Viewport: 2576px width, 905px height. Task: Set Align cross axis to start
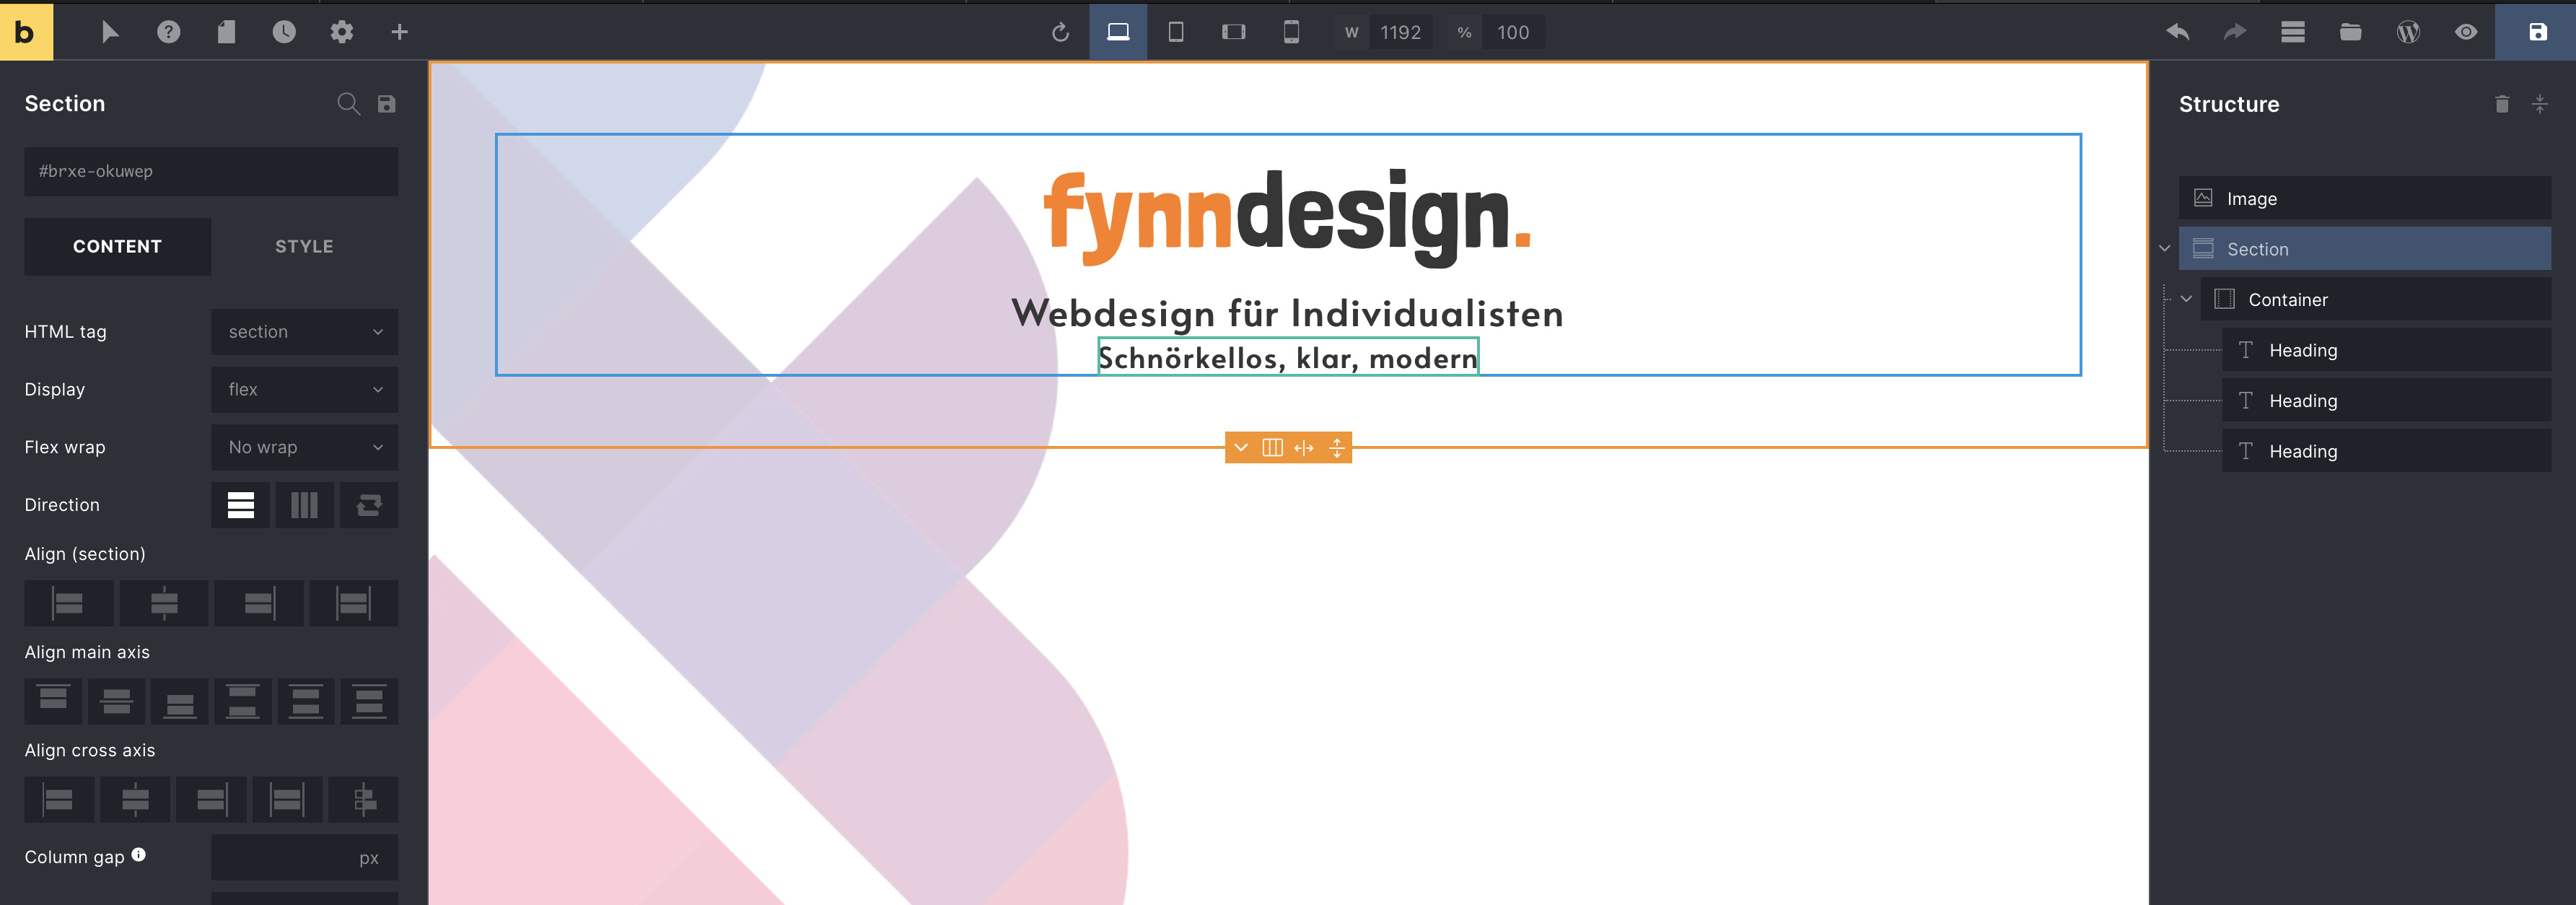(59, 799)
